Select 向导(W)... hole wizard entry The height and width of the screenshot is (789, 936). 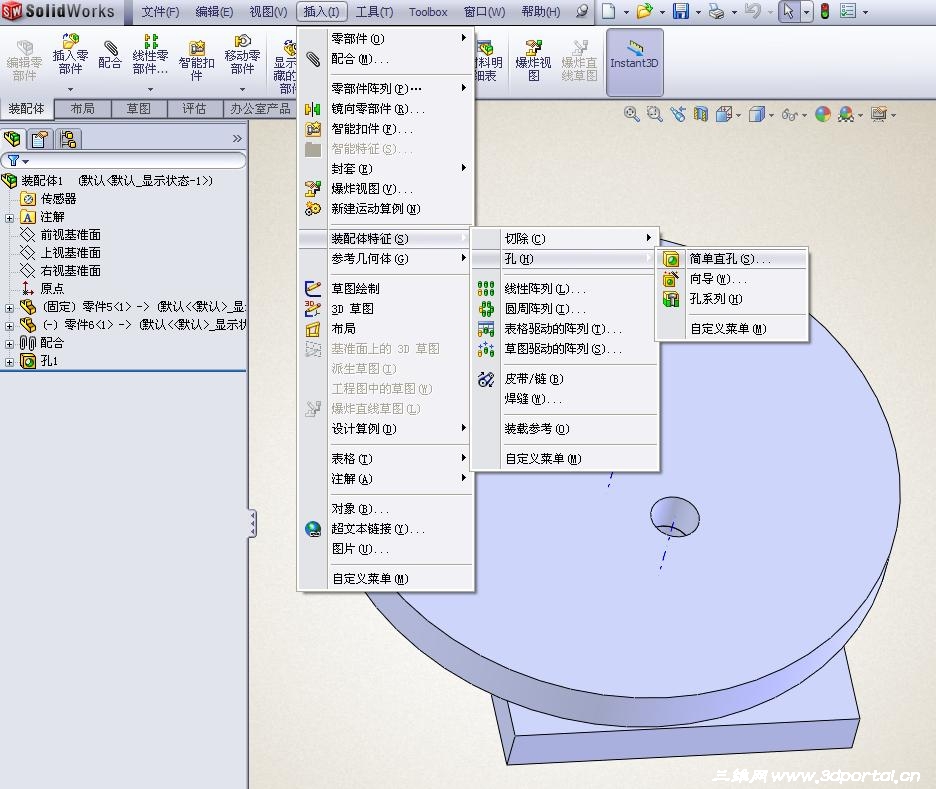(732, 279)
